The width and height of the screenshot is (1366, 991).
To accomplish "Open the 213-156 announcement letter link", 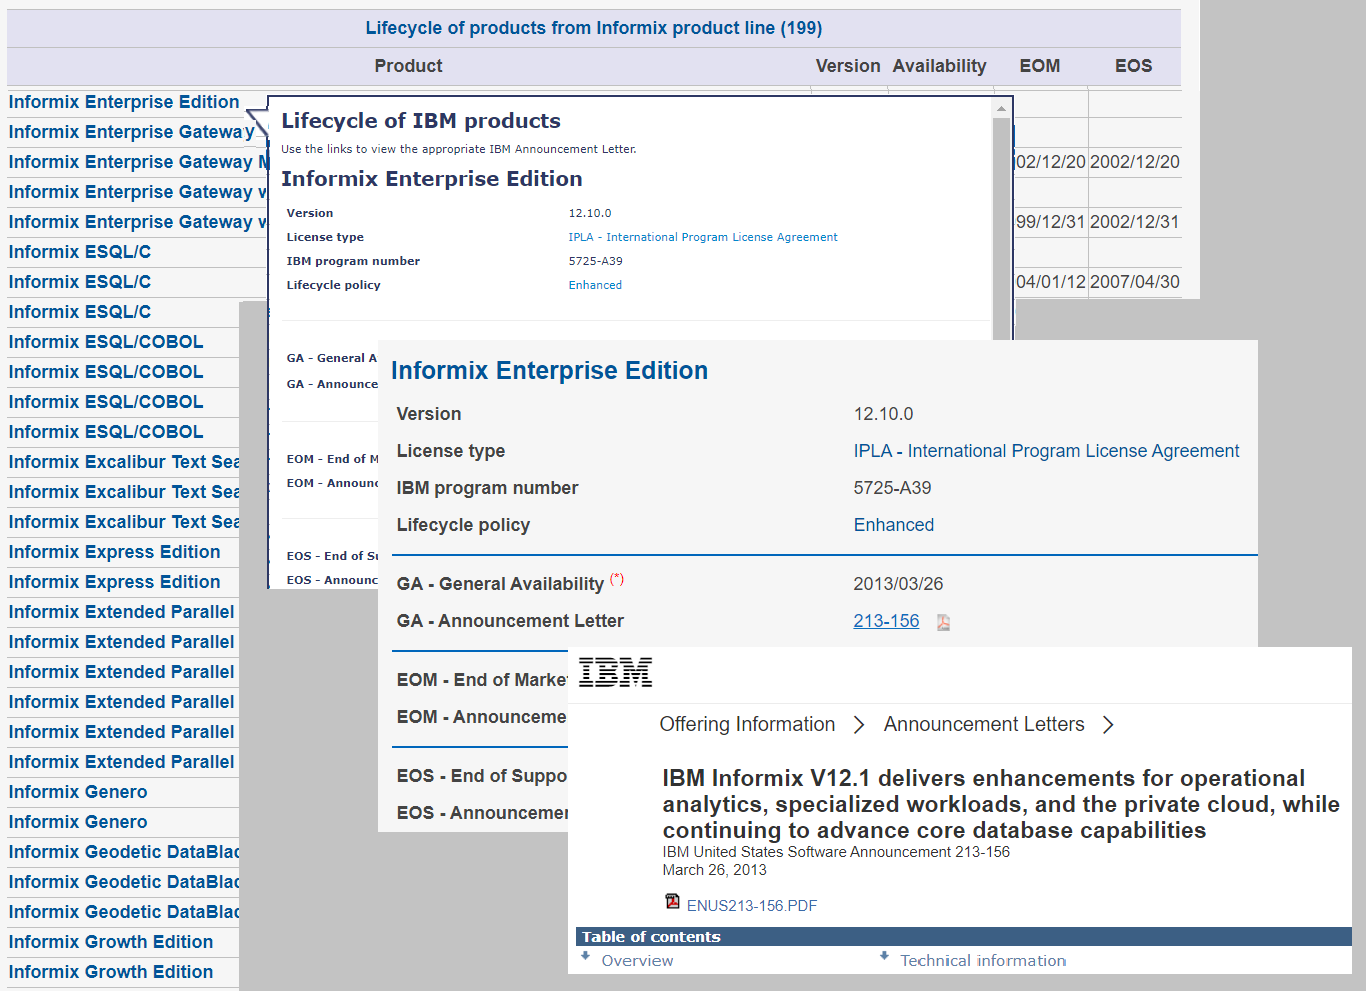I will (x=886, y=621).
